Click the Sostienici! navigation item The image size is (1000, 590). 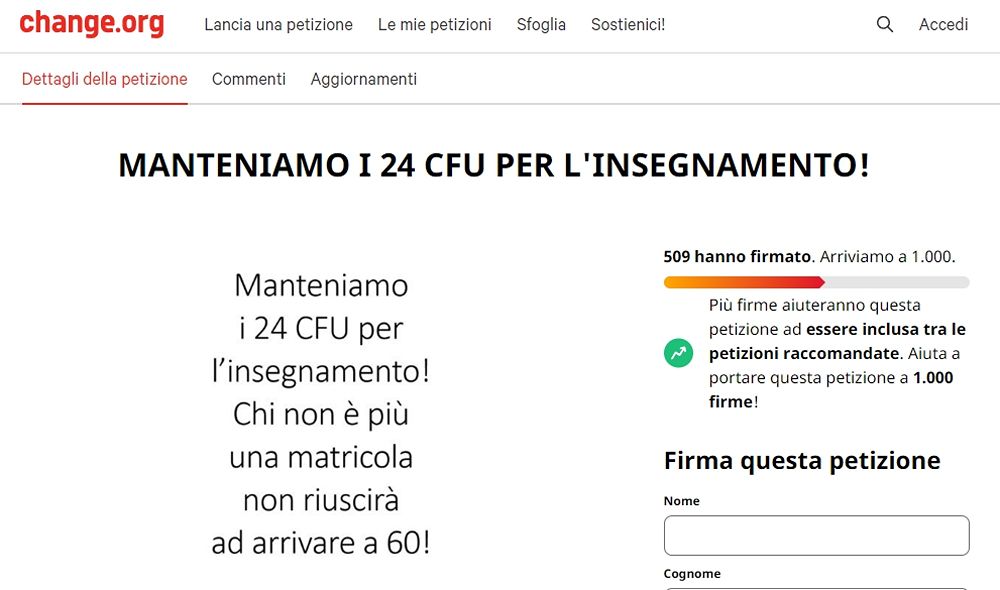pyautogui.click(x=628, y=24)
